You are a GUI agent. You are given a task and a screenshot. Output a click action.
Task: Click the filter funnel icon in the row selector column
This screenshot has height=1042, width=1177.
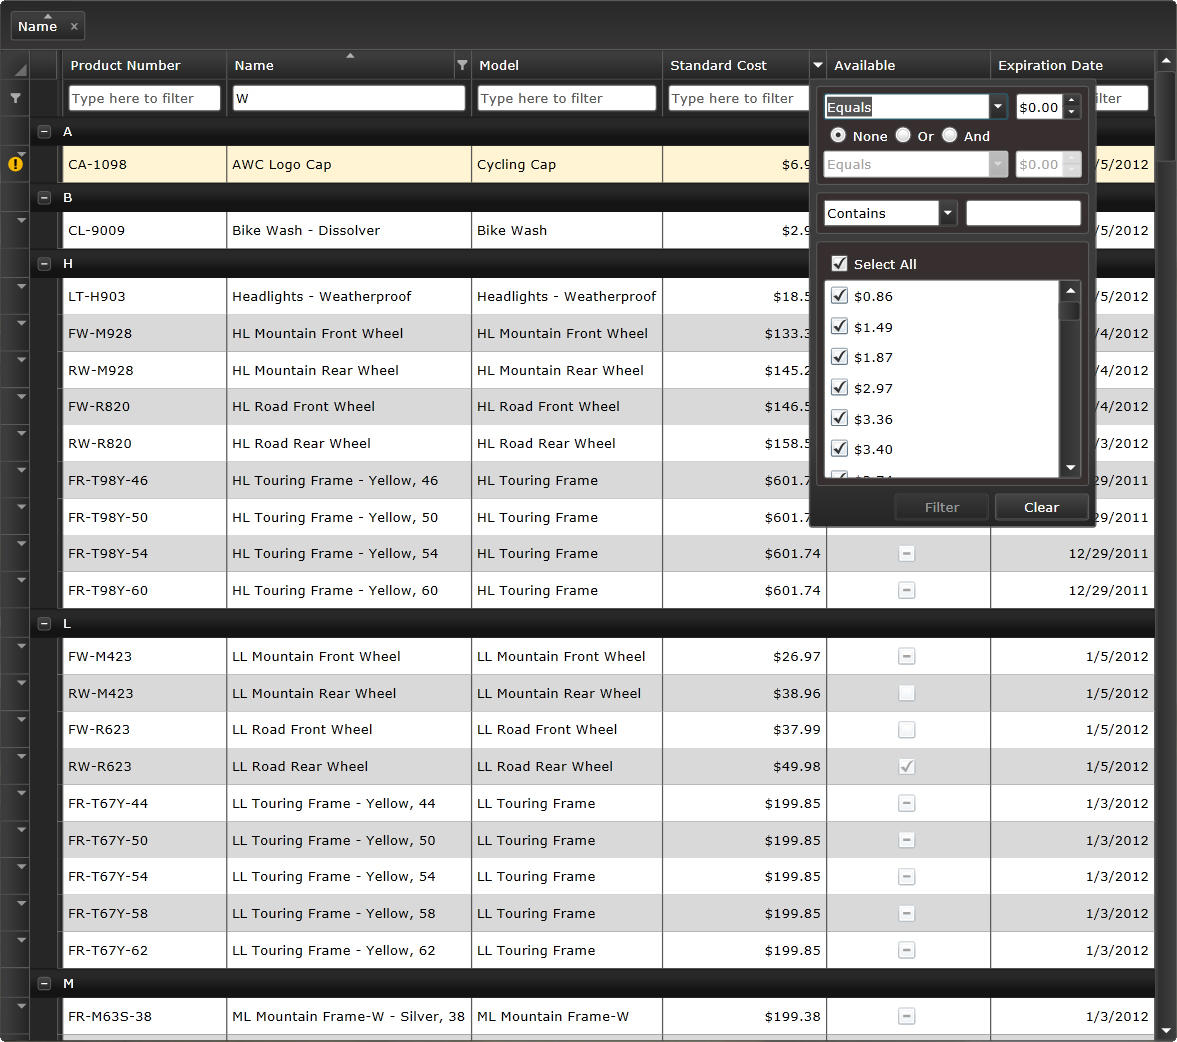16,97
